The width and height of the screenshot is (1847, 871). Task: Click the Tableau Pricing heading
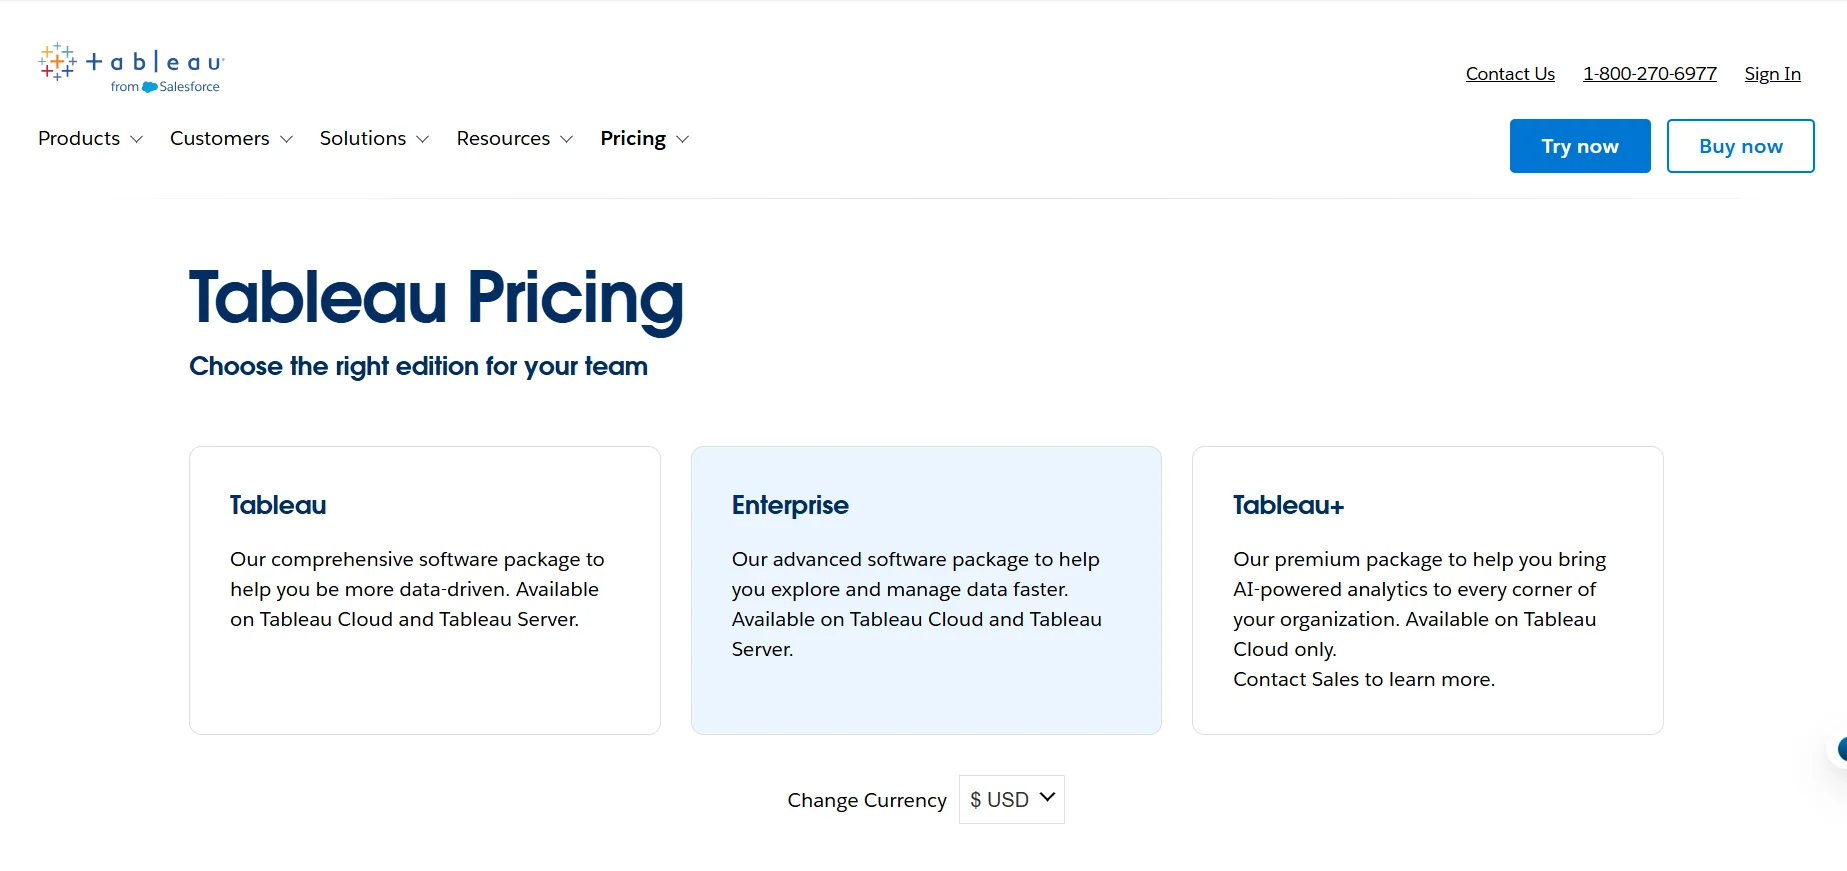(x=436, y=298)
